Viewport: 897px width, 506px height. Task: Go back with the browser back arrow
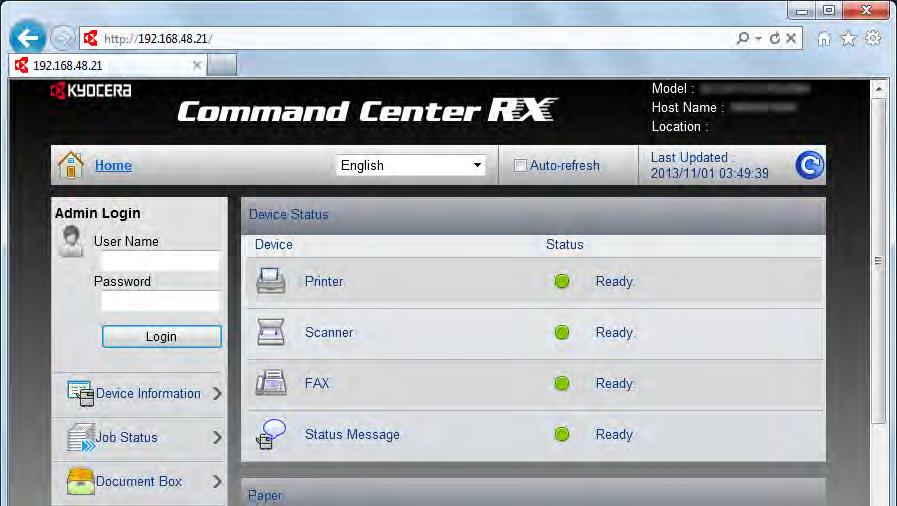(27, 38)
